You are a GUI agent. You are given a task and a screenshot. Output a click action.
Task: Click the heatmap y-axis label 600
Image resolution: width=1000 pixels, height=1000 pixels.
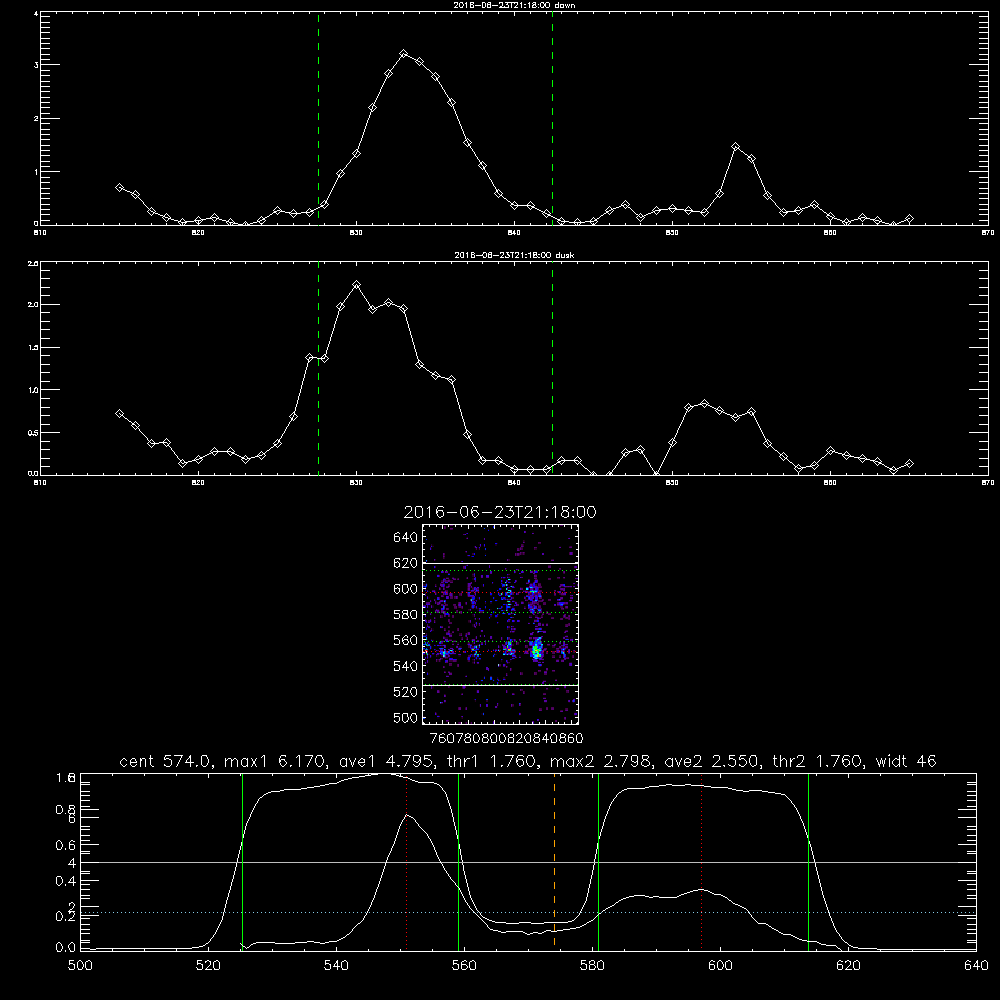[406, 589]
